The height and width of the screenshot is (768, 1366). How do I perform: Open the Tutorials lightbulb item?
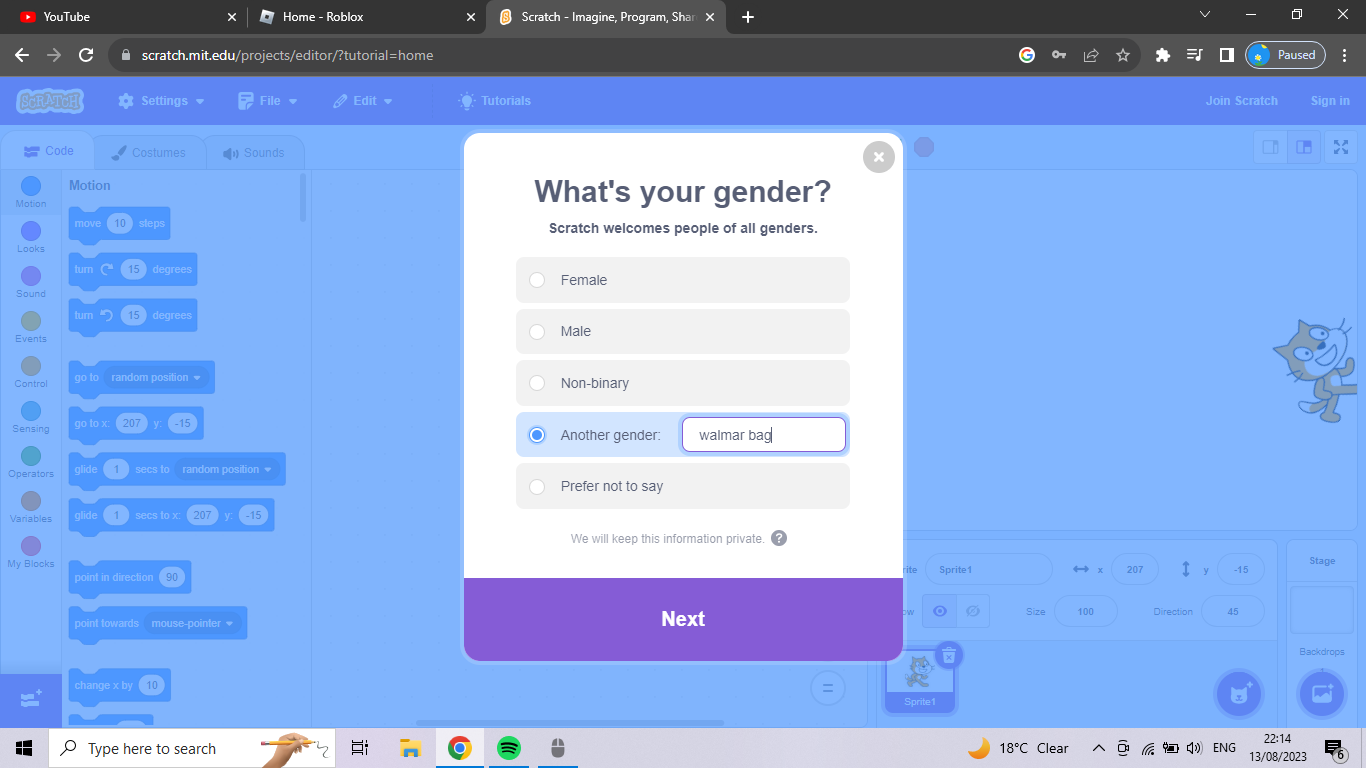pos(494,101)
